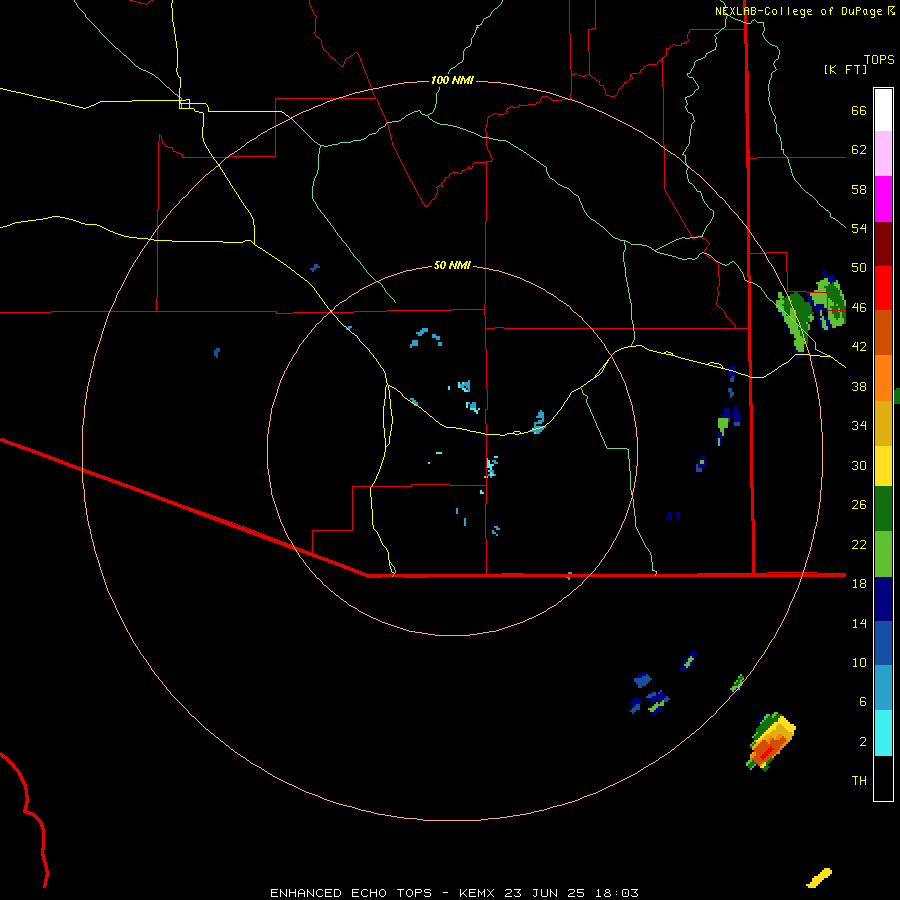
Task: Click the "NEXLAB-College of DuPage" label
Action: (x=799, y=11)
